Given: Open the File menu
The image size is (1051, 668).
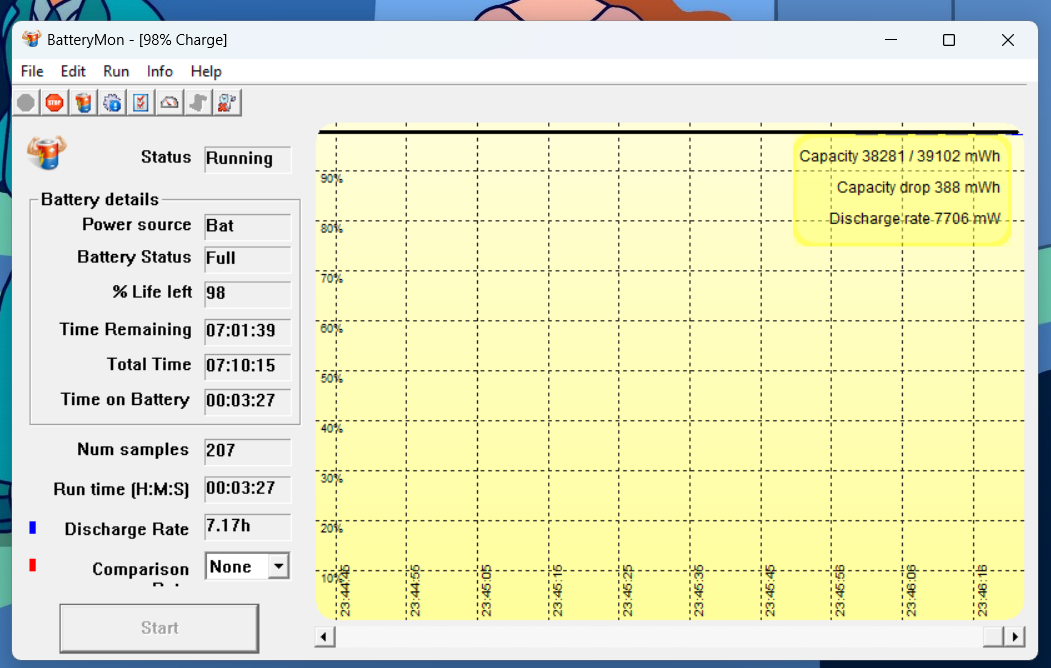Looking at the screenshot, I should 32,71.
